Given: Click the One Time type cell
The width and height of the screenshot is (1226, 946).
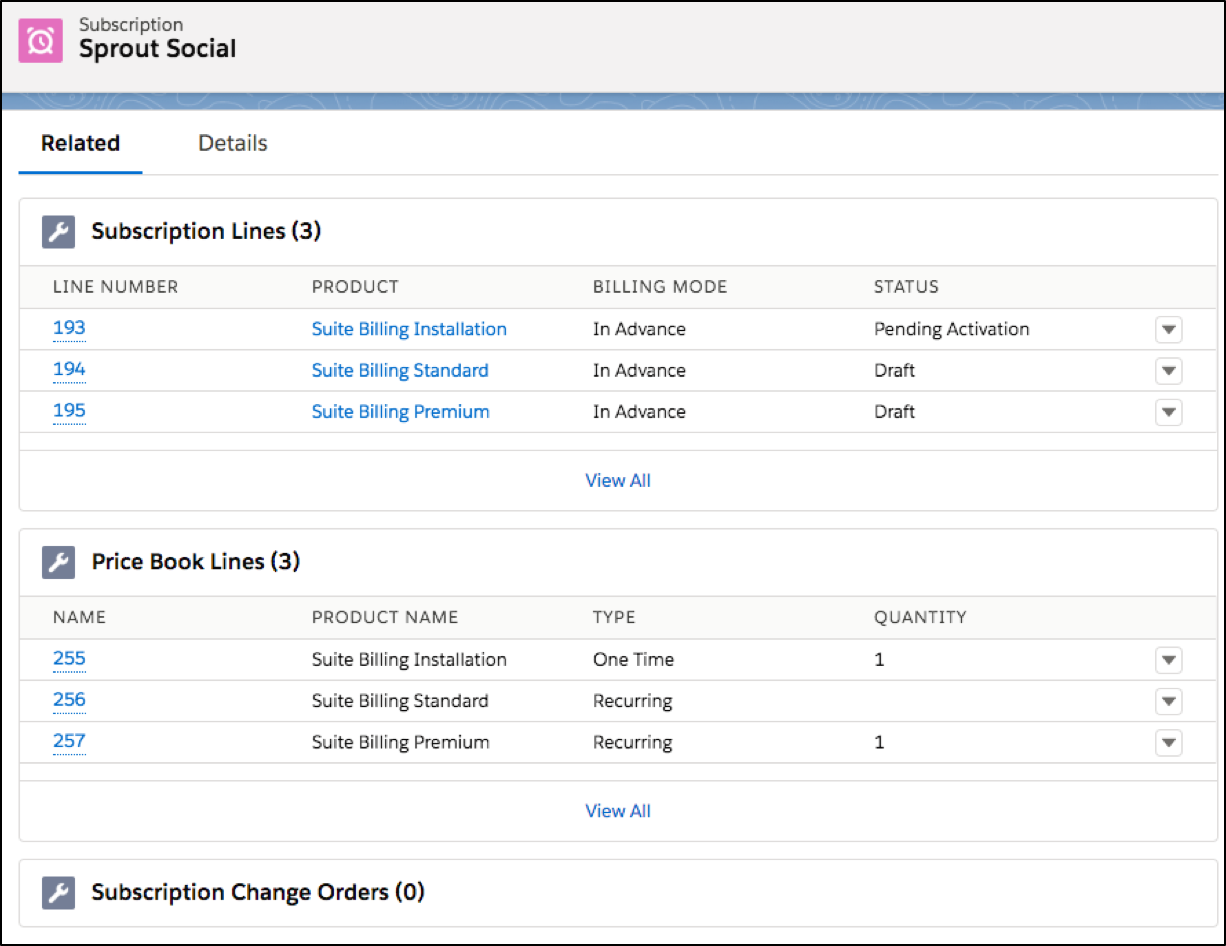Looking at the screenshot, I should (x=633, y=660).
